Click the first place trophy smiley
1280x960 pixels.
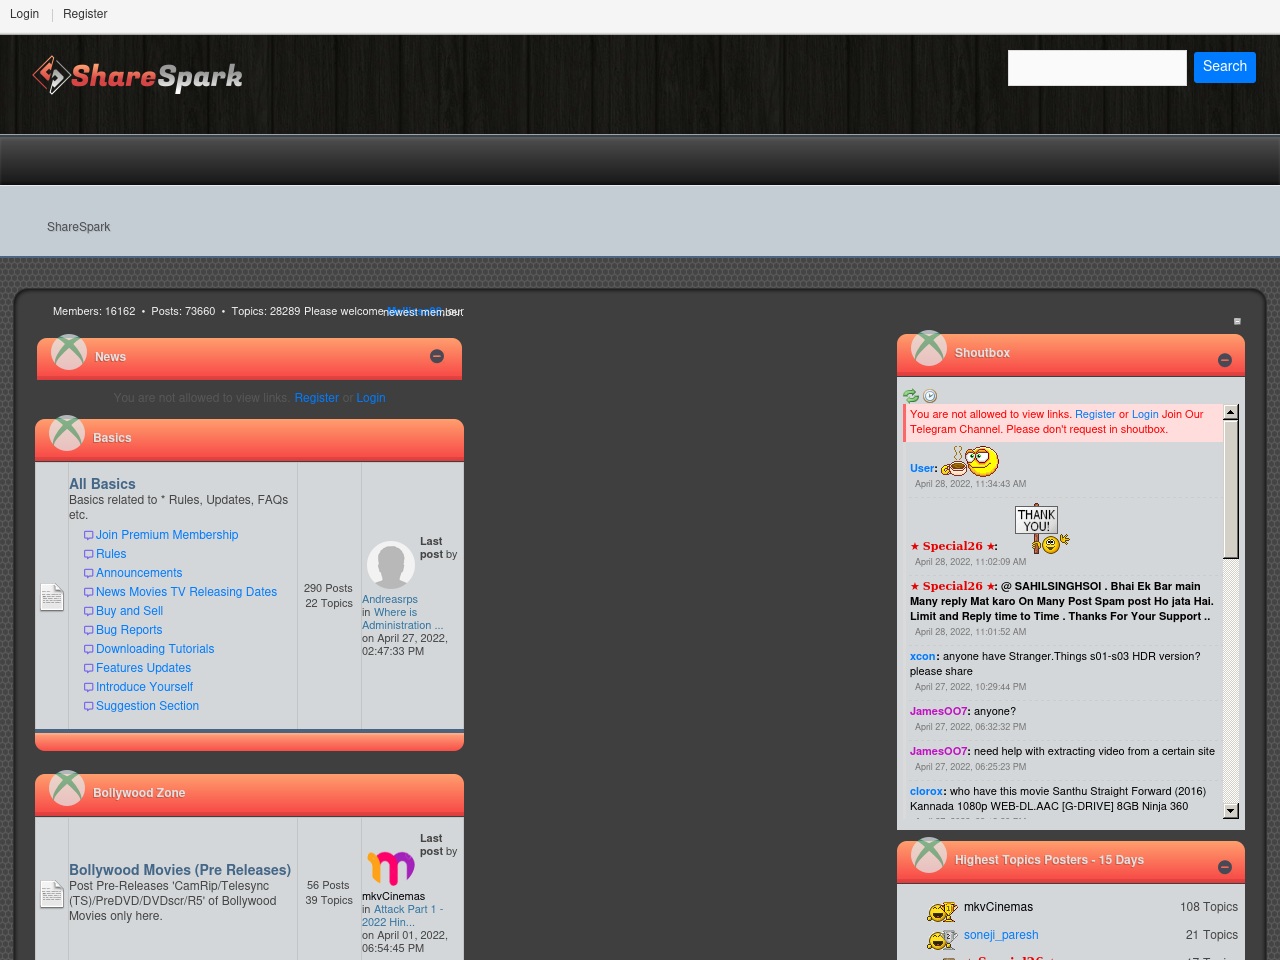click(x=942, y=912)
